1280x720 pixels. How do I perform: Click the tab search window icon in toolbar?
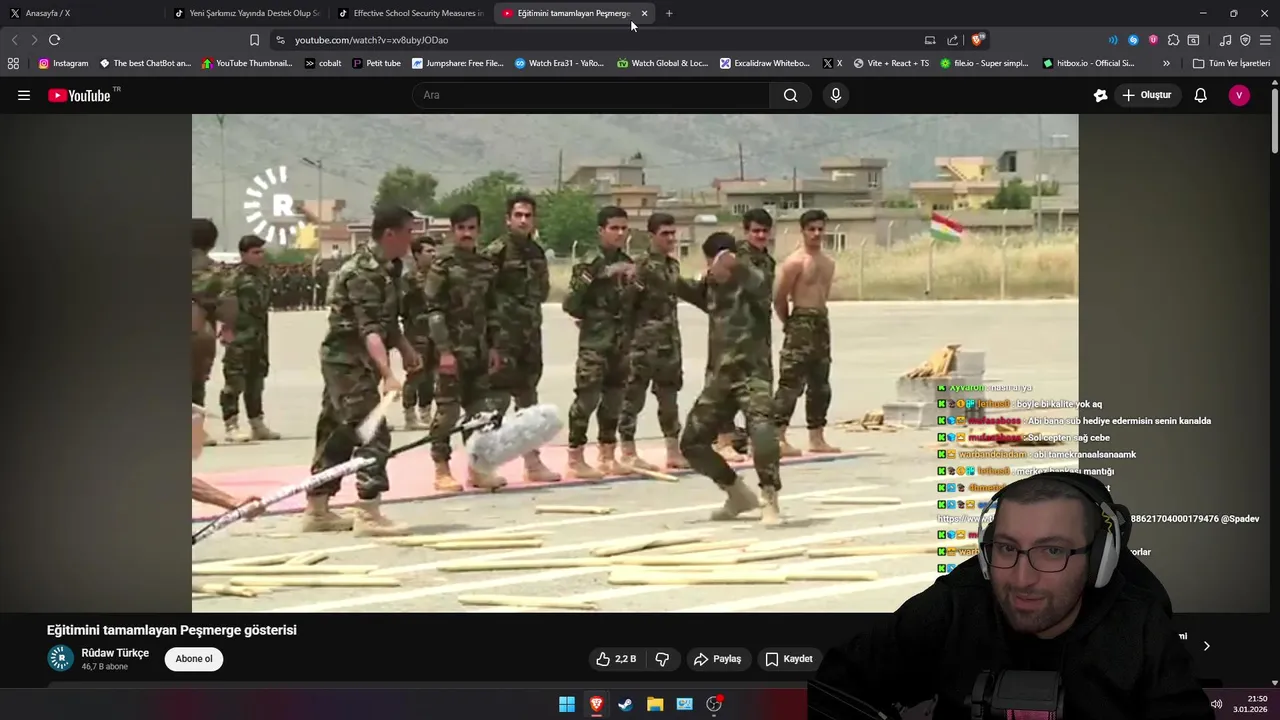coord(1193,40)
